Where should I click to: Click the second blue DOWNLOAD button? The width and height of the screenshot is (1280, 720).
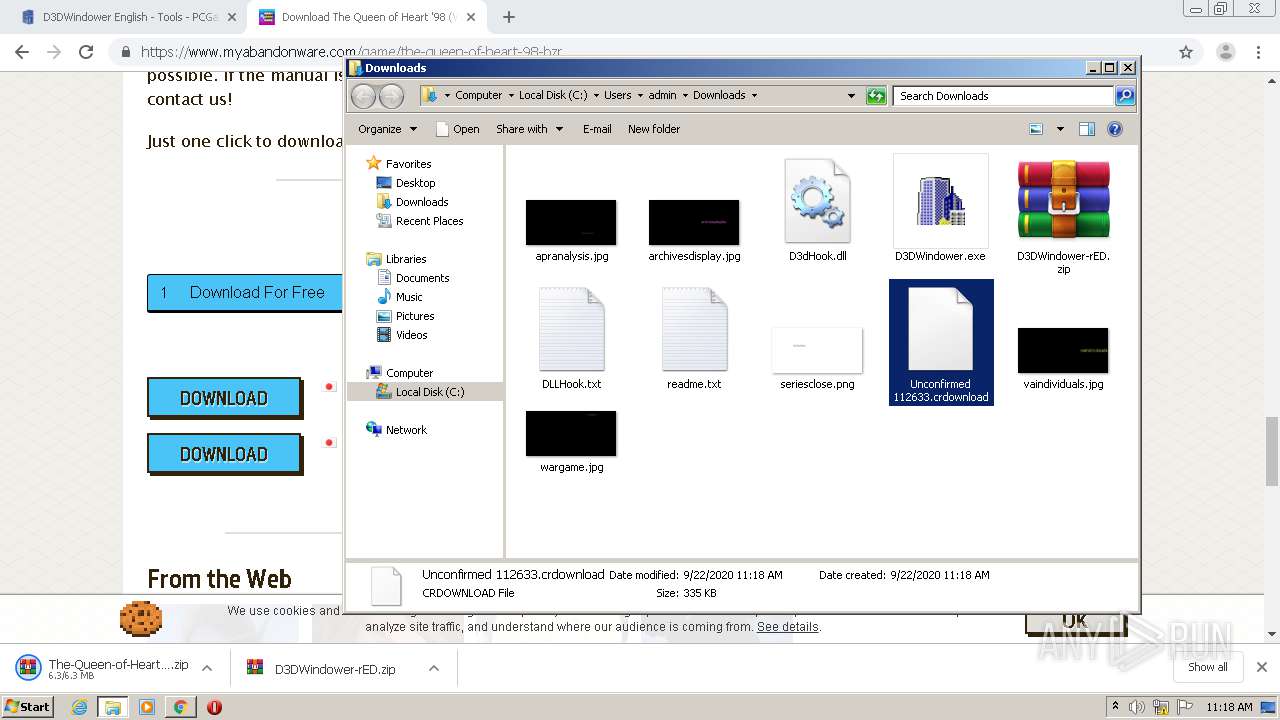pos(224,454)
